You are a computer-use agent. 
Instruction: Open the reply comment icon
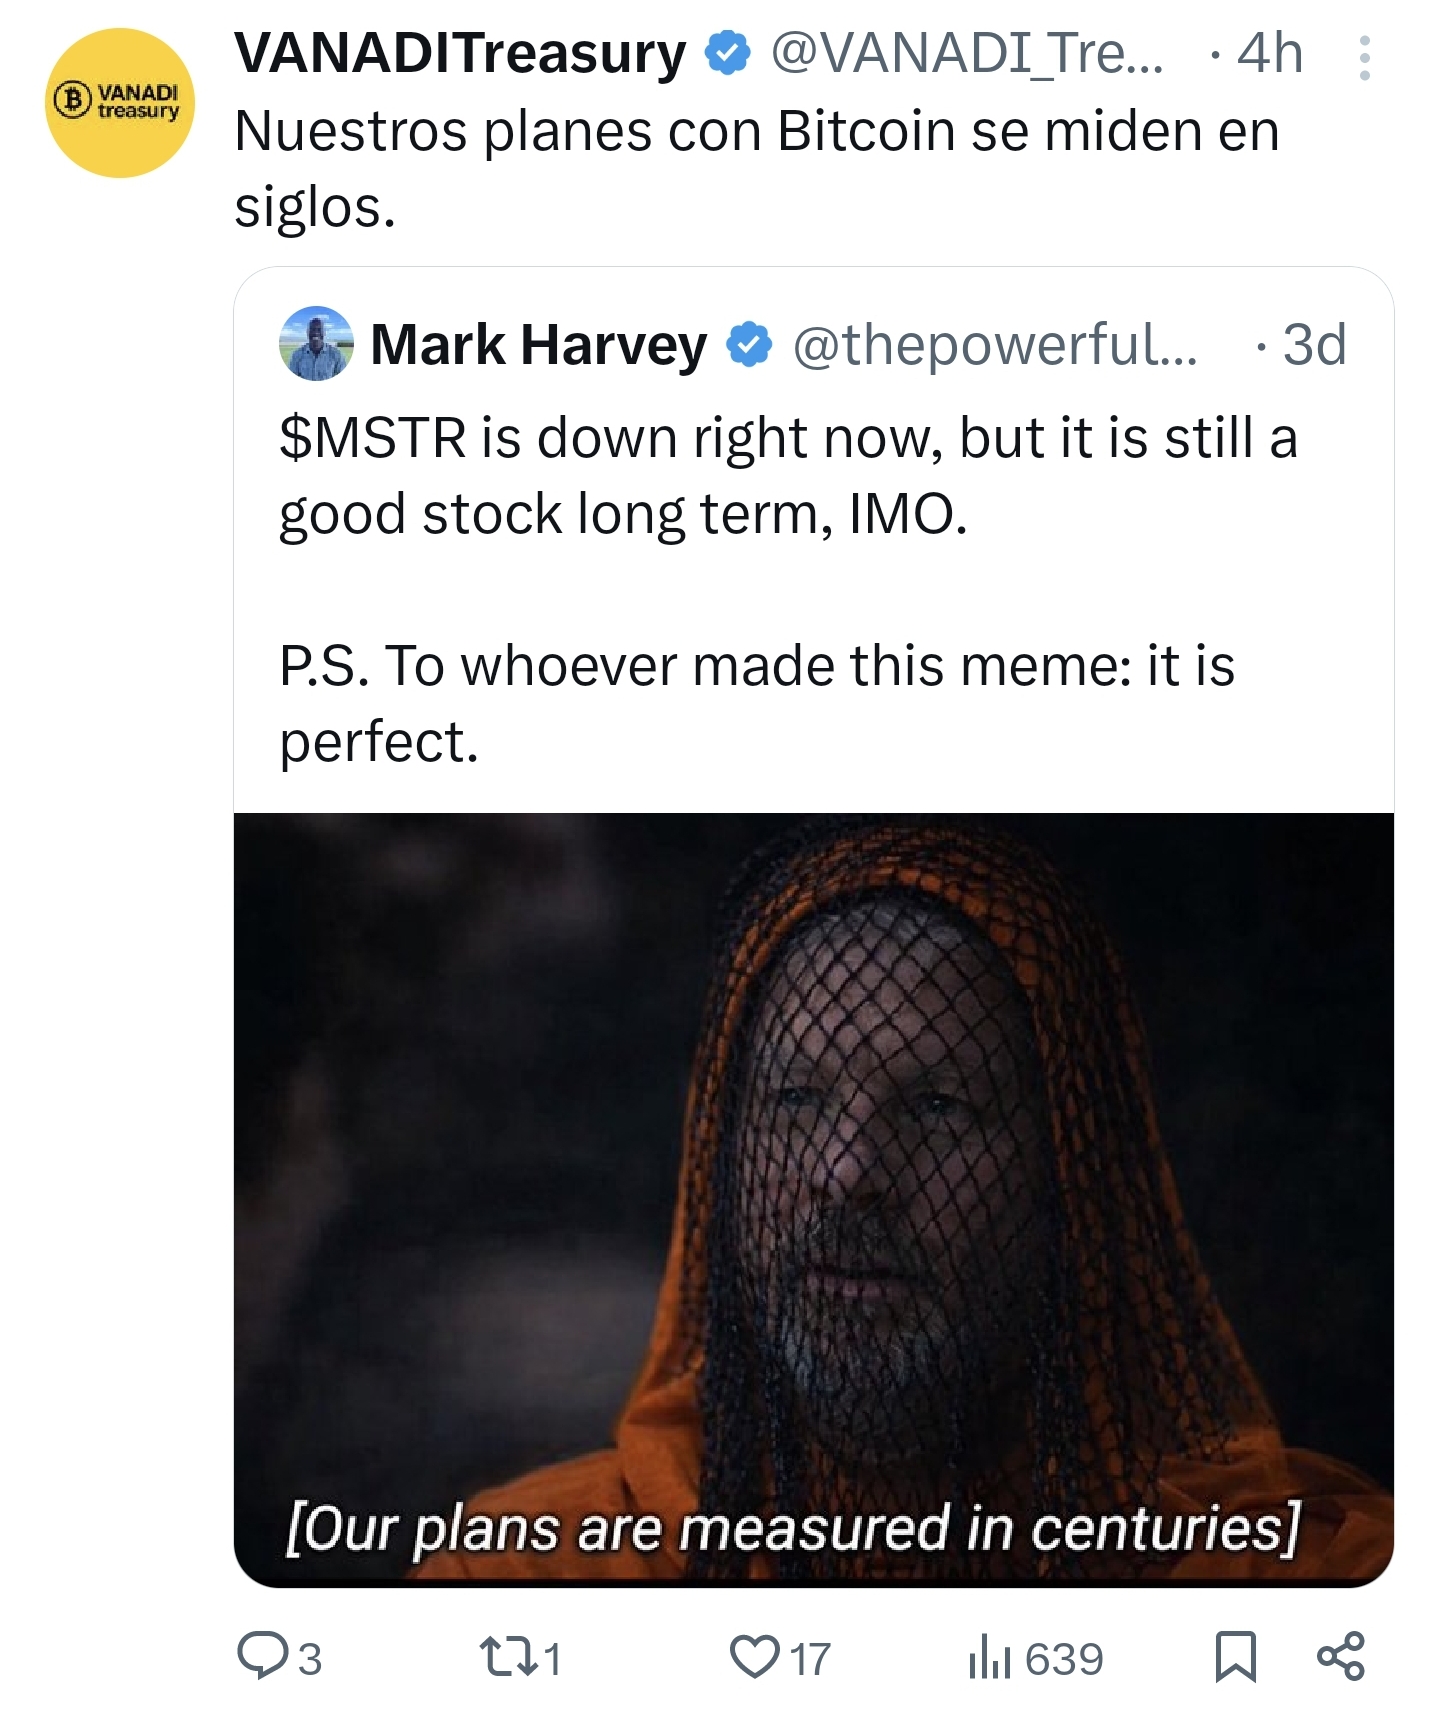click(x=262, y=1656)
